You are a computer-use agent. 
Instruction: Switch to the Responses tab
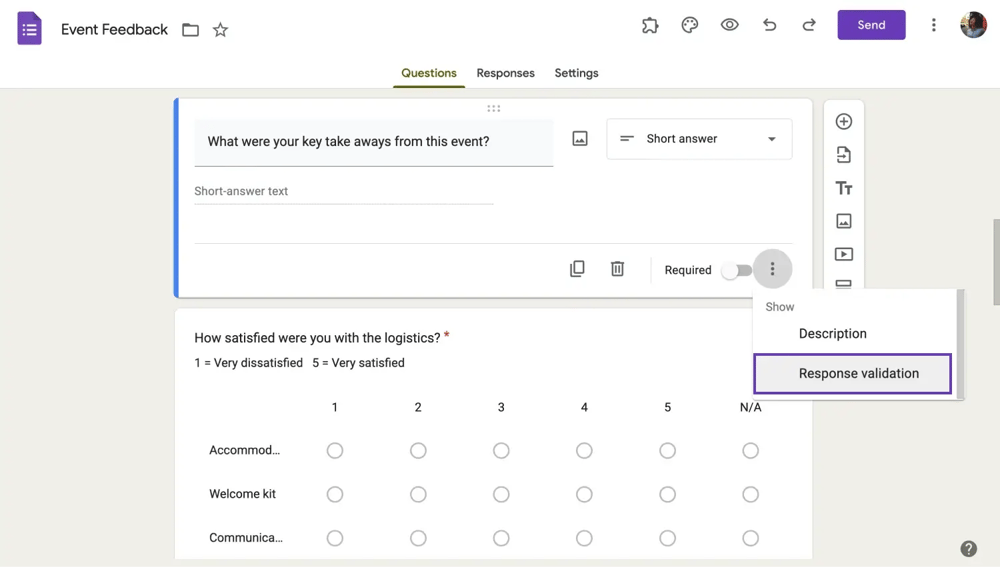505,73
